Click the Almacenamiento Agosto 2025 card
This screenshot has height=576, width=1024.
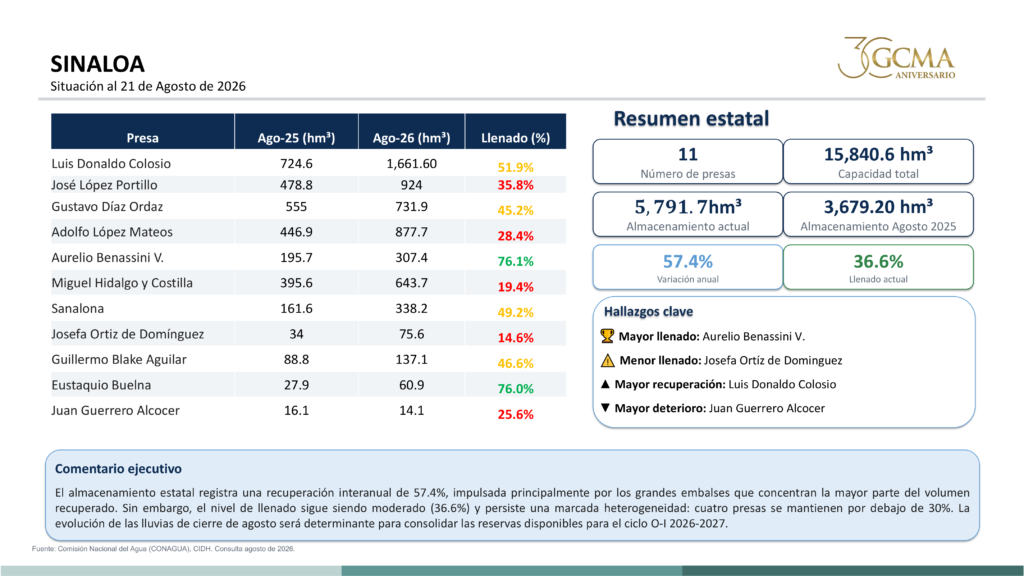[878, 214]
